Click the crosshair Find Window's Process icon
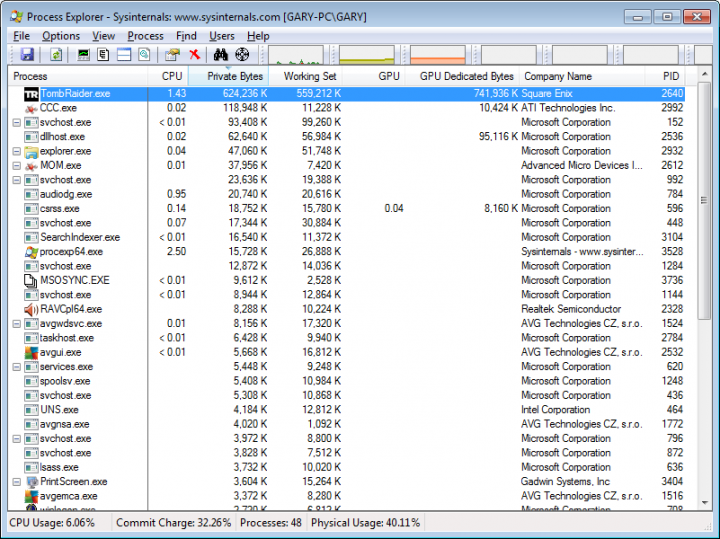720x539 pixels. tap(242, 55)
